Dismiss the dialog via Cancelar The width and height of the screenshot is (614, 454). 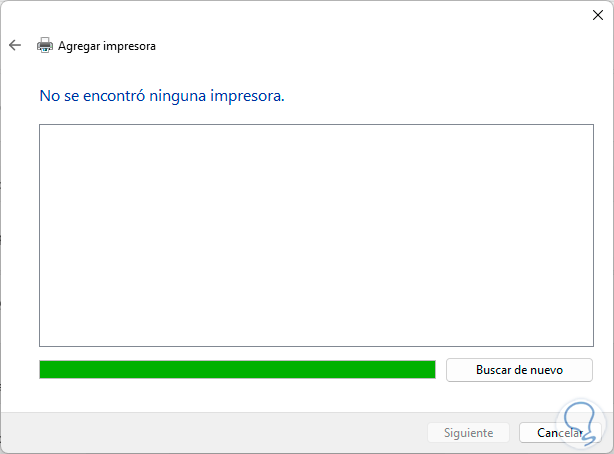(560, 433)
